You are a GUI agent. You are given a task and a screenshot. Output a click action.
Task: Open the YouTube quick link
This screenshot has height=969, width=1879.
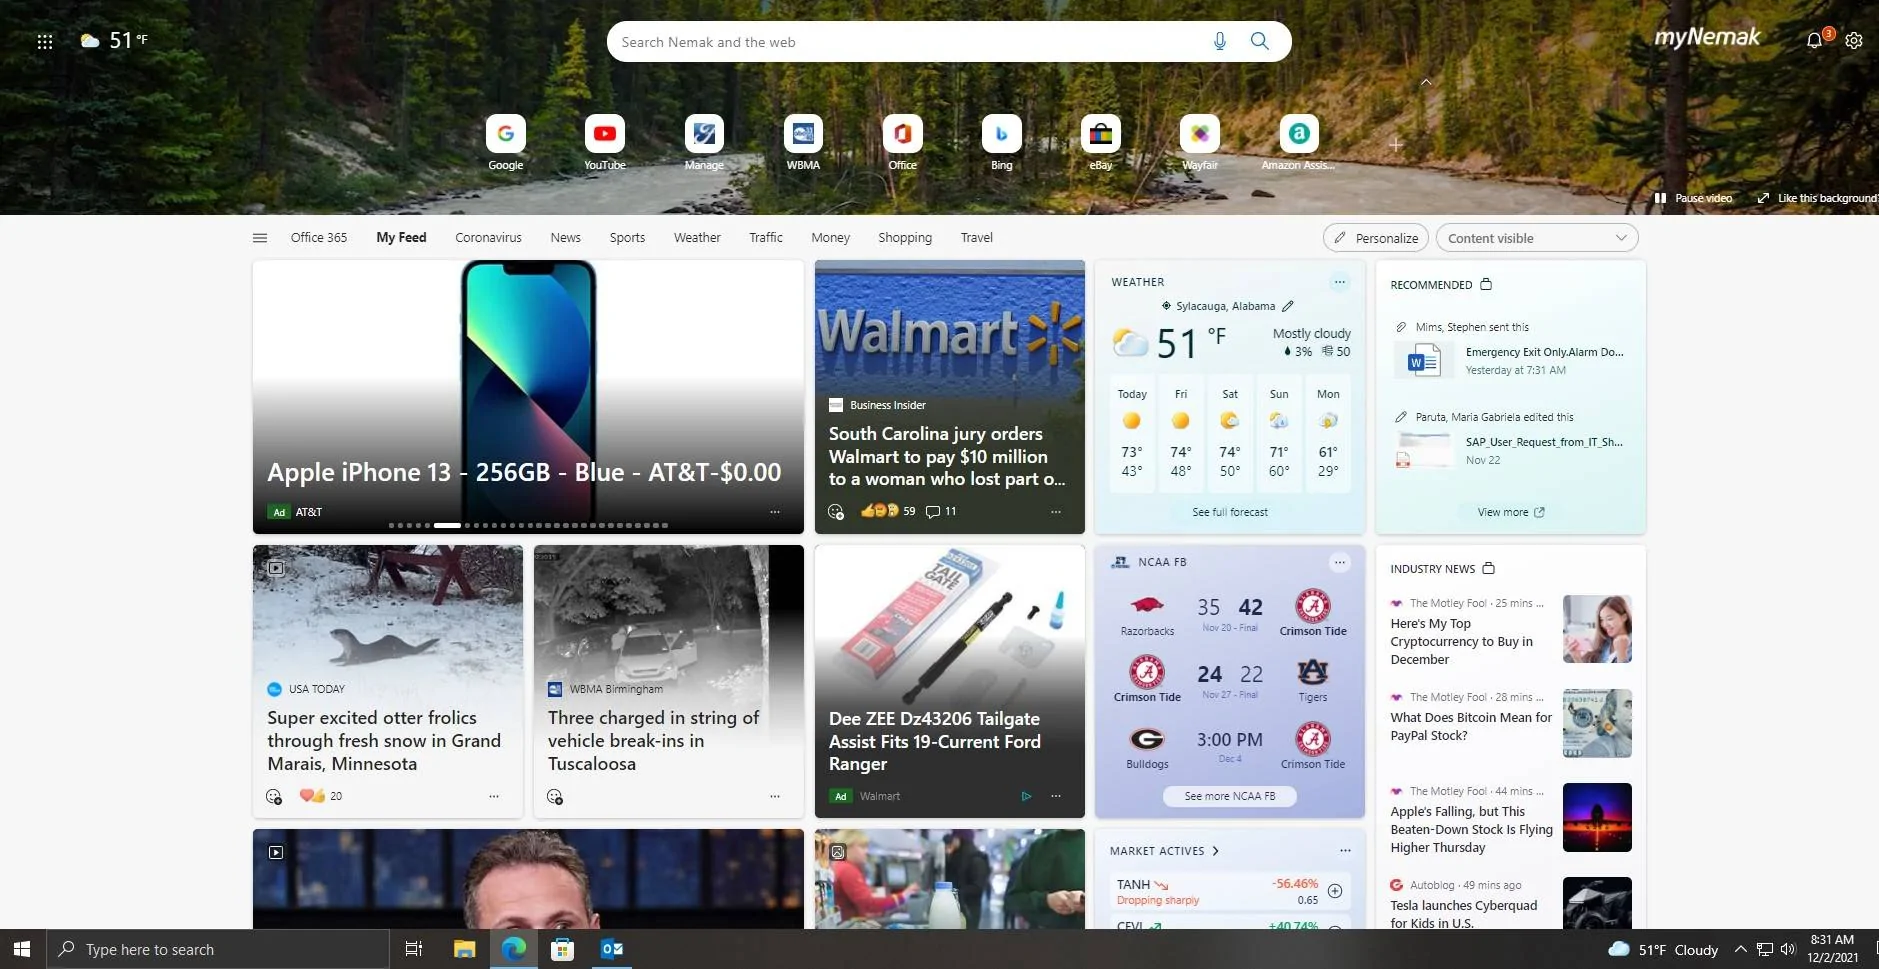point(605,142)
